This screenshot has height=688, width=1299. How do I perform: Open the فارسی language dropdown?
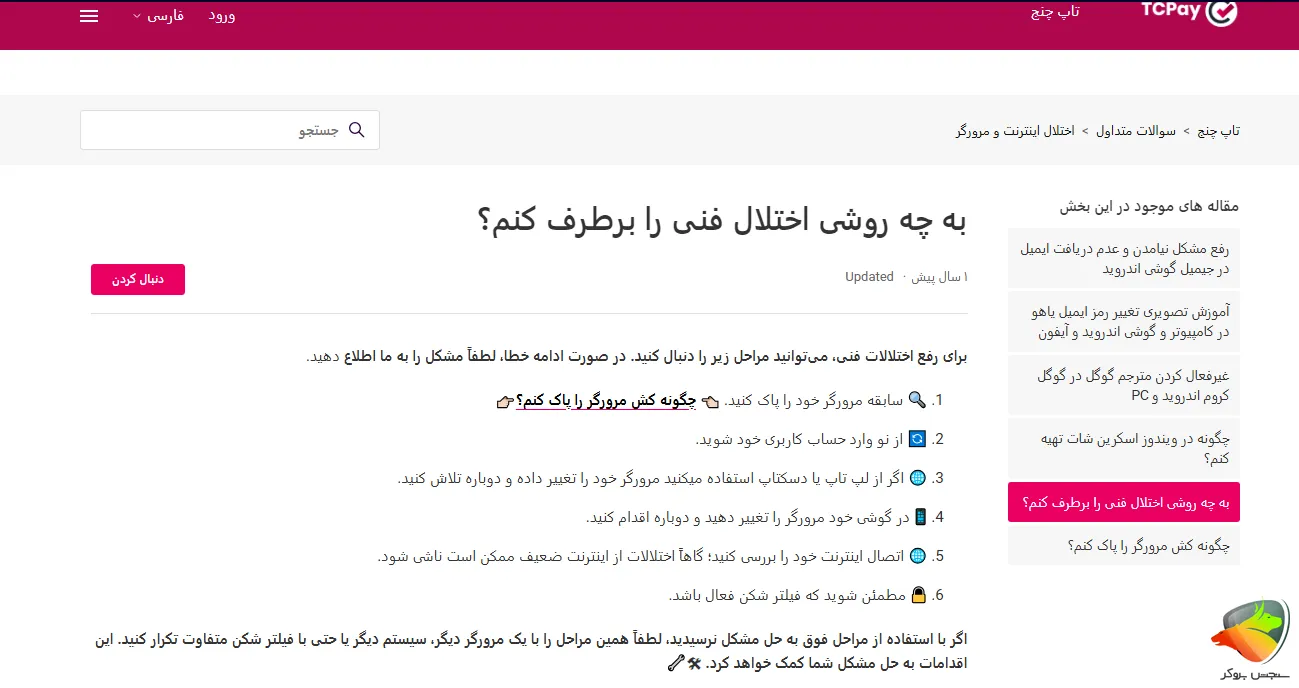point(159,15)
